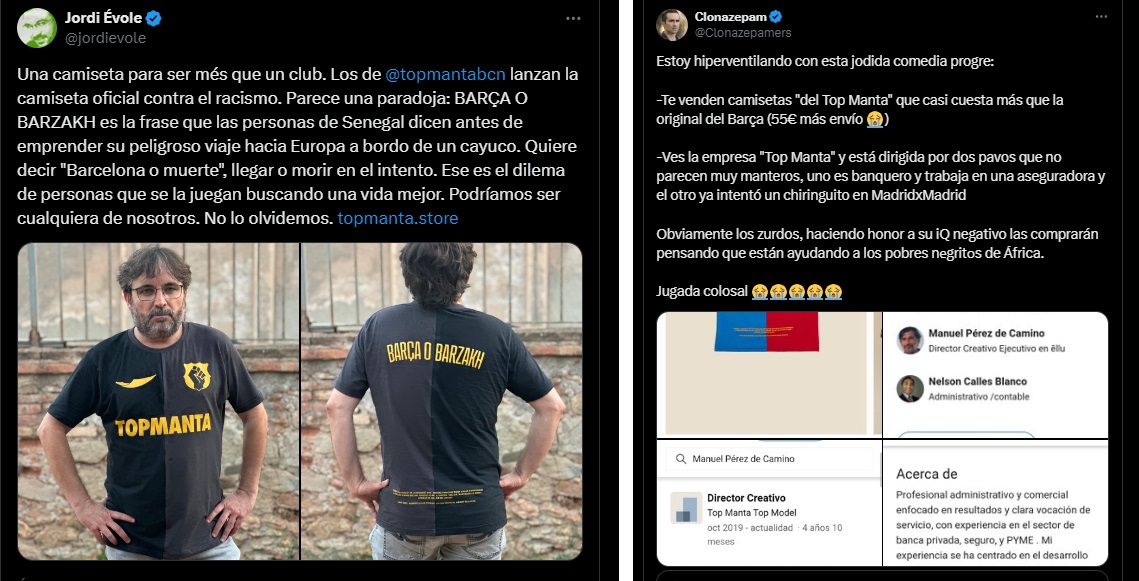Click the @jordievole handle
This screenshot has height=581, width=1139.
106,38
